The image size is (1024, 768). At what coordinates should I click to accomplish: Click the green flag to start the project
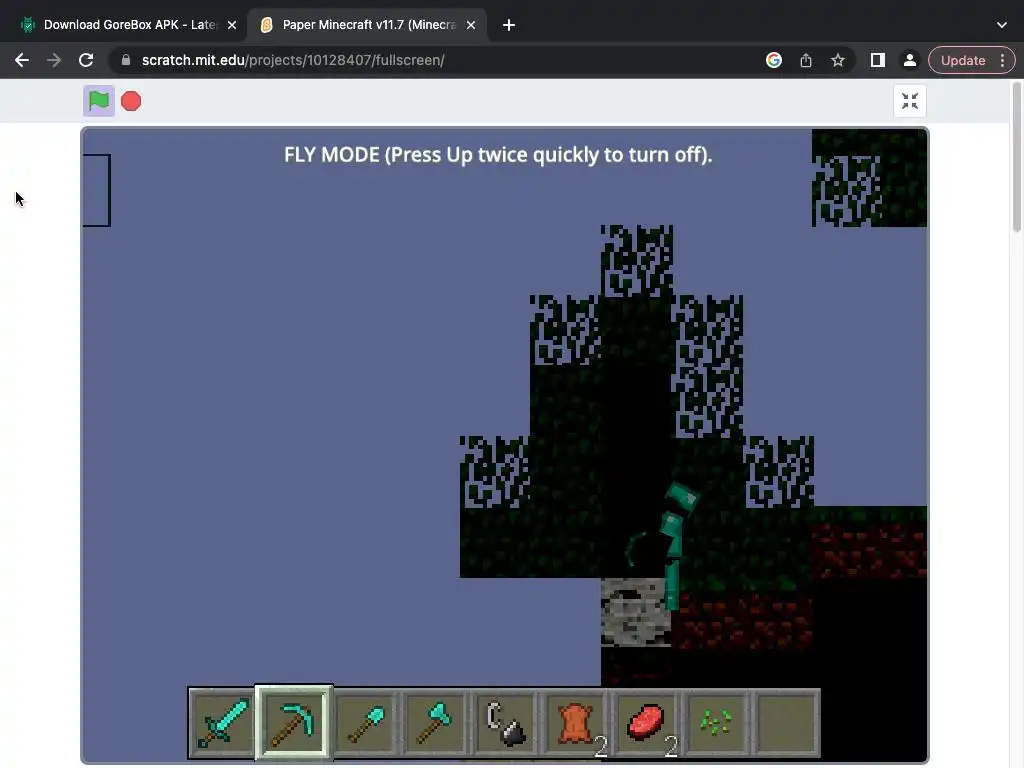coord(99,101)
